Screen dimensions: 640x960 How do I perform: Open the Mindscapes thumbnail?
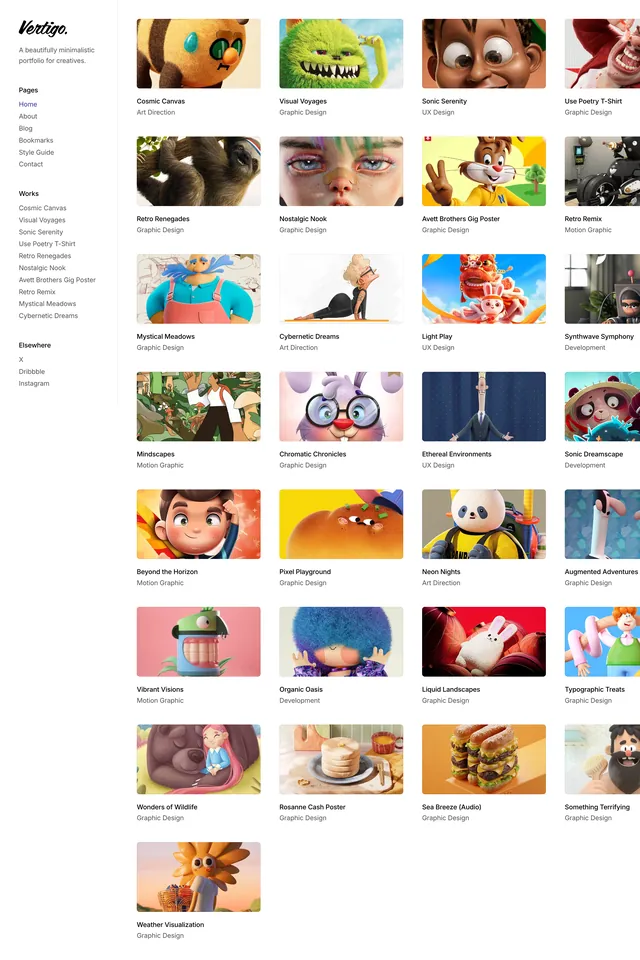pyautogui.click(x=198, y=407)
